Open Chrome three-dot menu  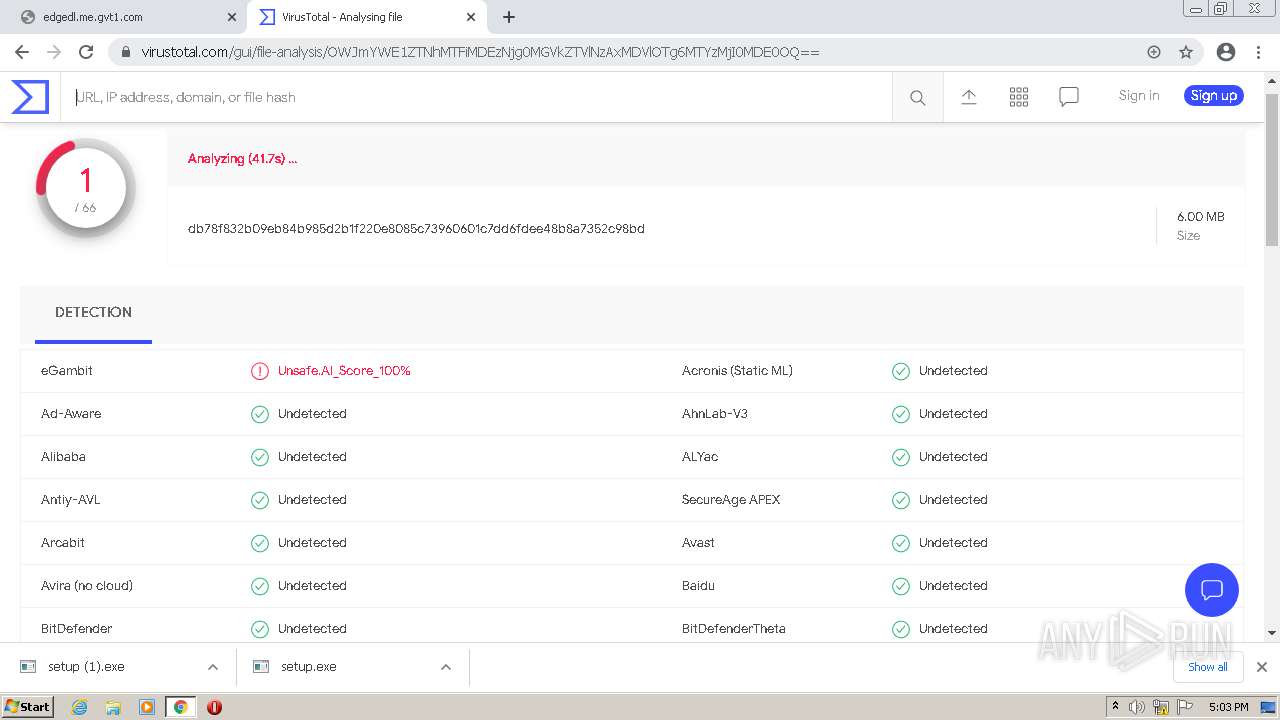pyautogui.click(x=1258, y=52)
